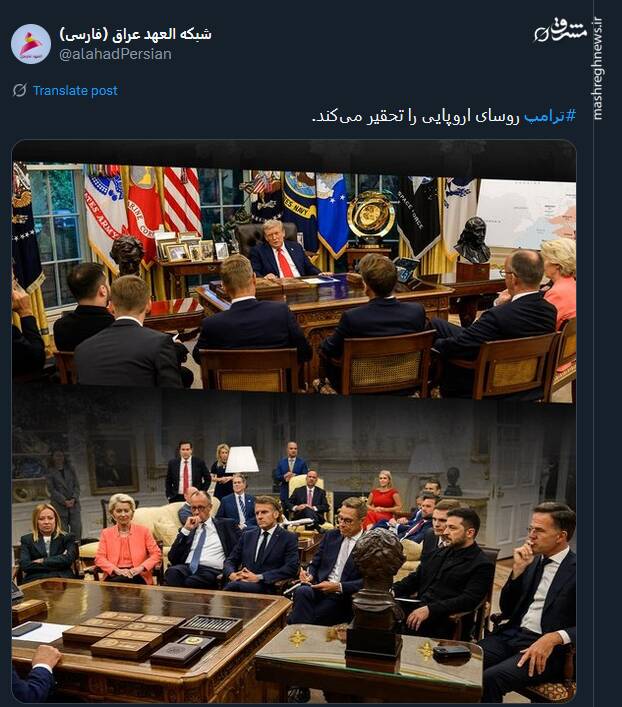Click the golden round emblem behind the desk
622x707 pixels.
click(x=371, y=216)
